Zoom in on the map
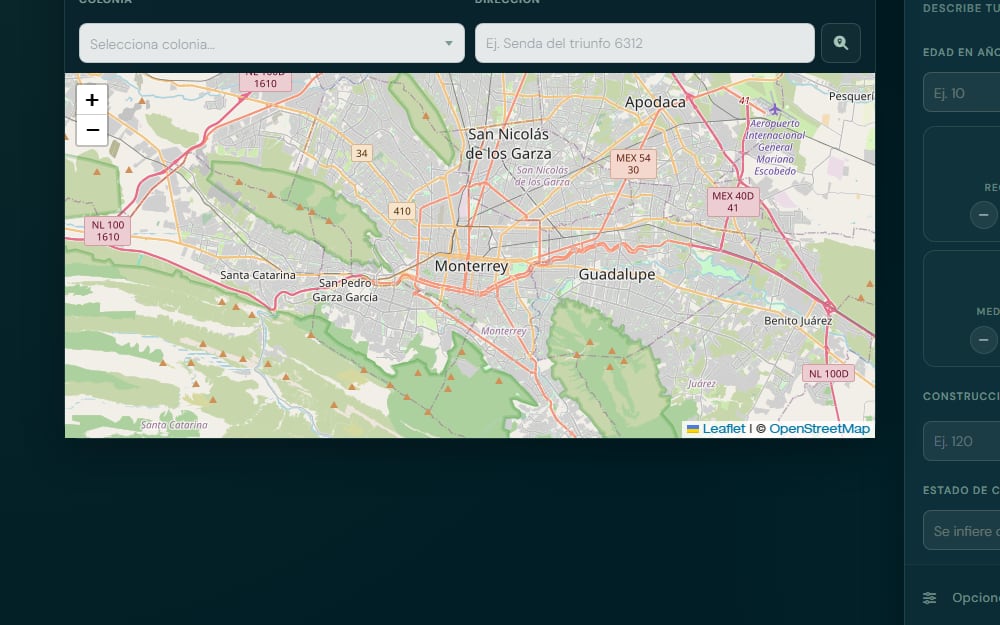This screenshot has width=1000, height=625. [x=92, y=100]
